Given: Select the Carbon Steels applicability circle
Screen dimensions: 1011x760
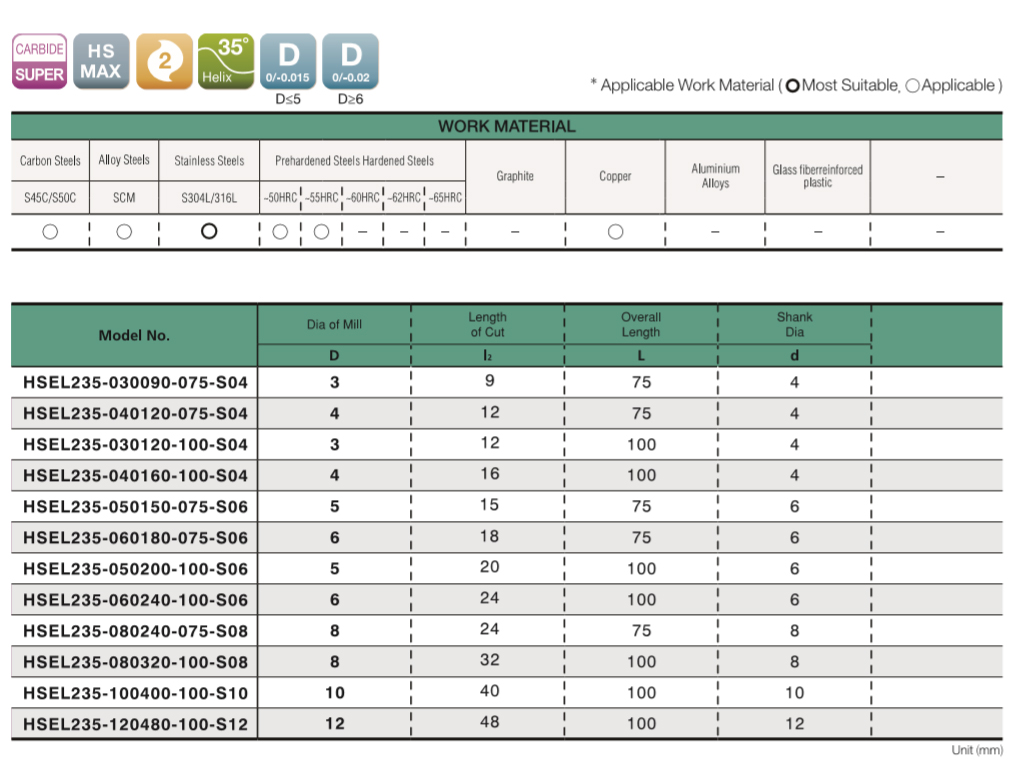Looking at the screenshot, I should 50,232.
